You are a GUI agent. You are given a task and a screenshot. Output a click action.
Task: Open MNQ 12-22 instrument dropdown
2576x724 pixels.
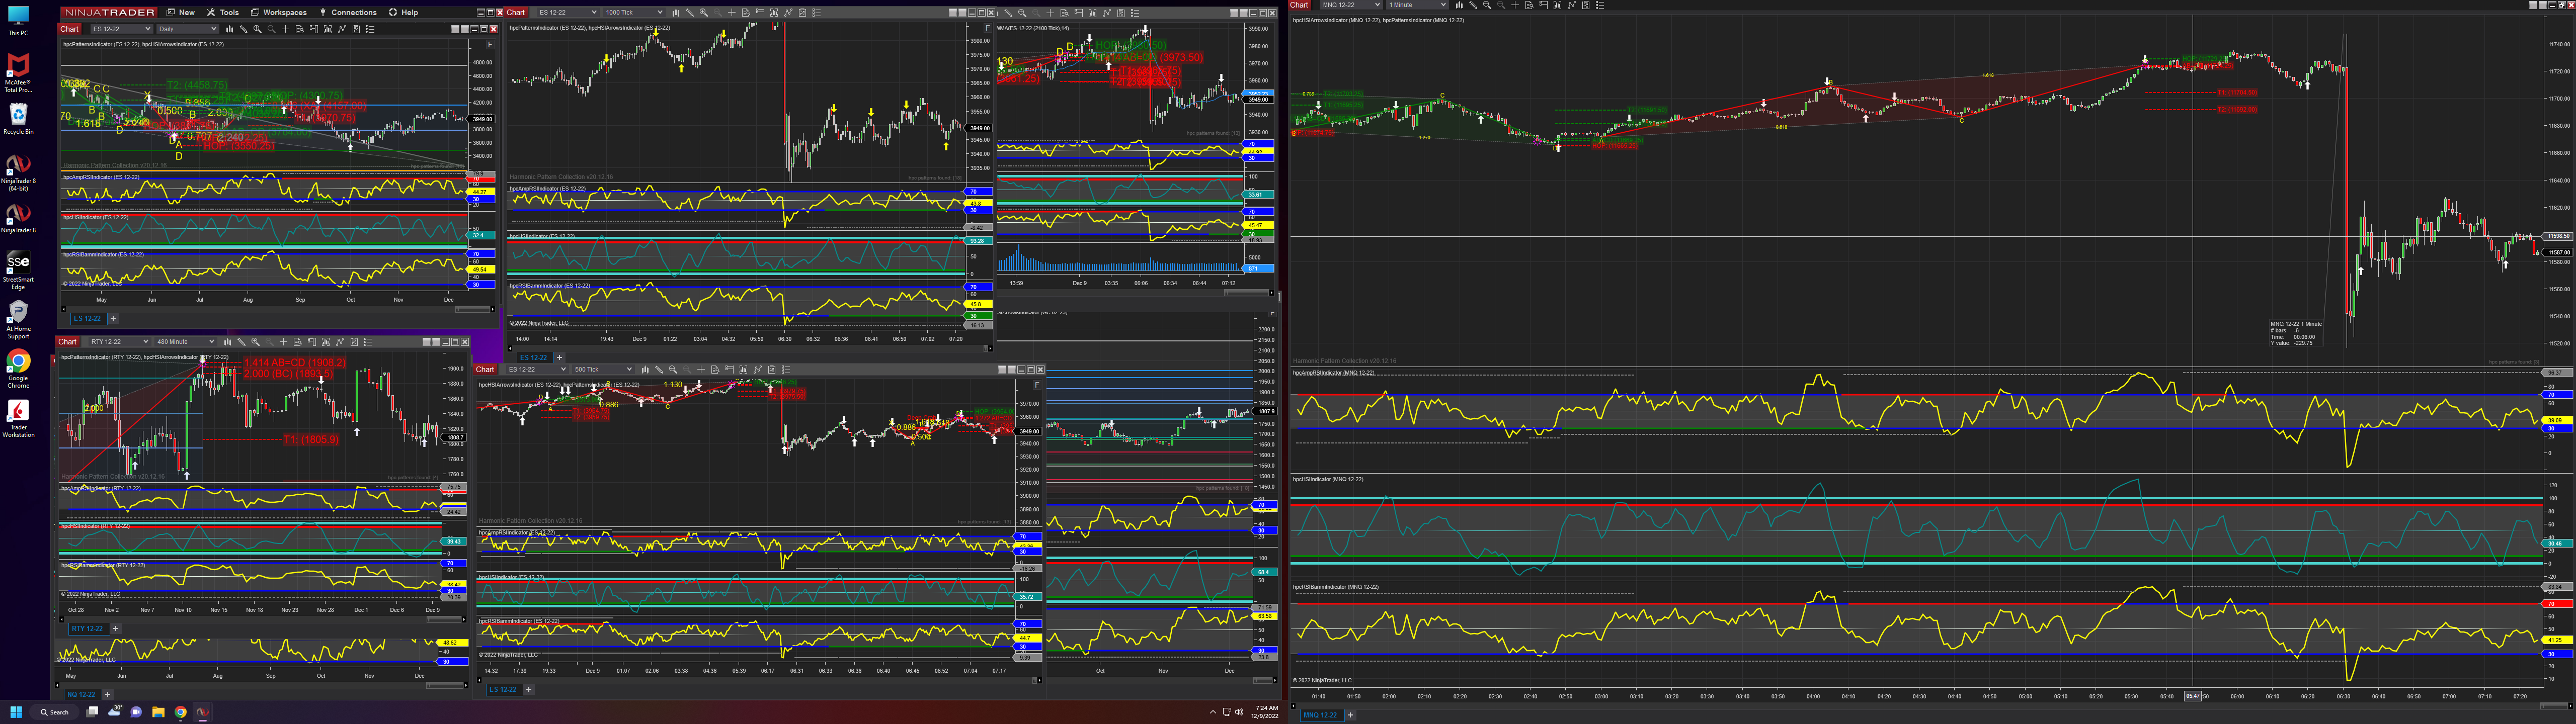(1377, 5)
